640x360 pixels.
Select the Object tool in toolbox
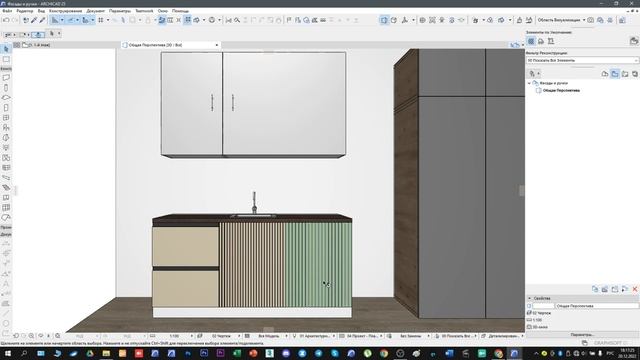[x=6, y=128]
